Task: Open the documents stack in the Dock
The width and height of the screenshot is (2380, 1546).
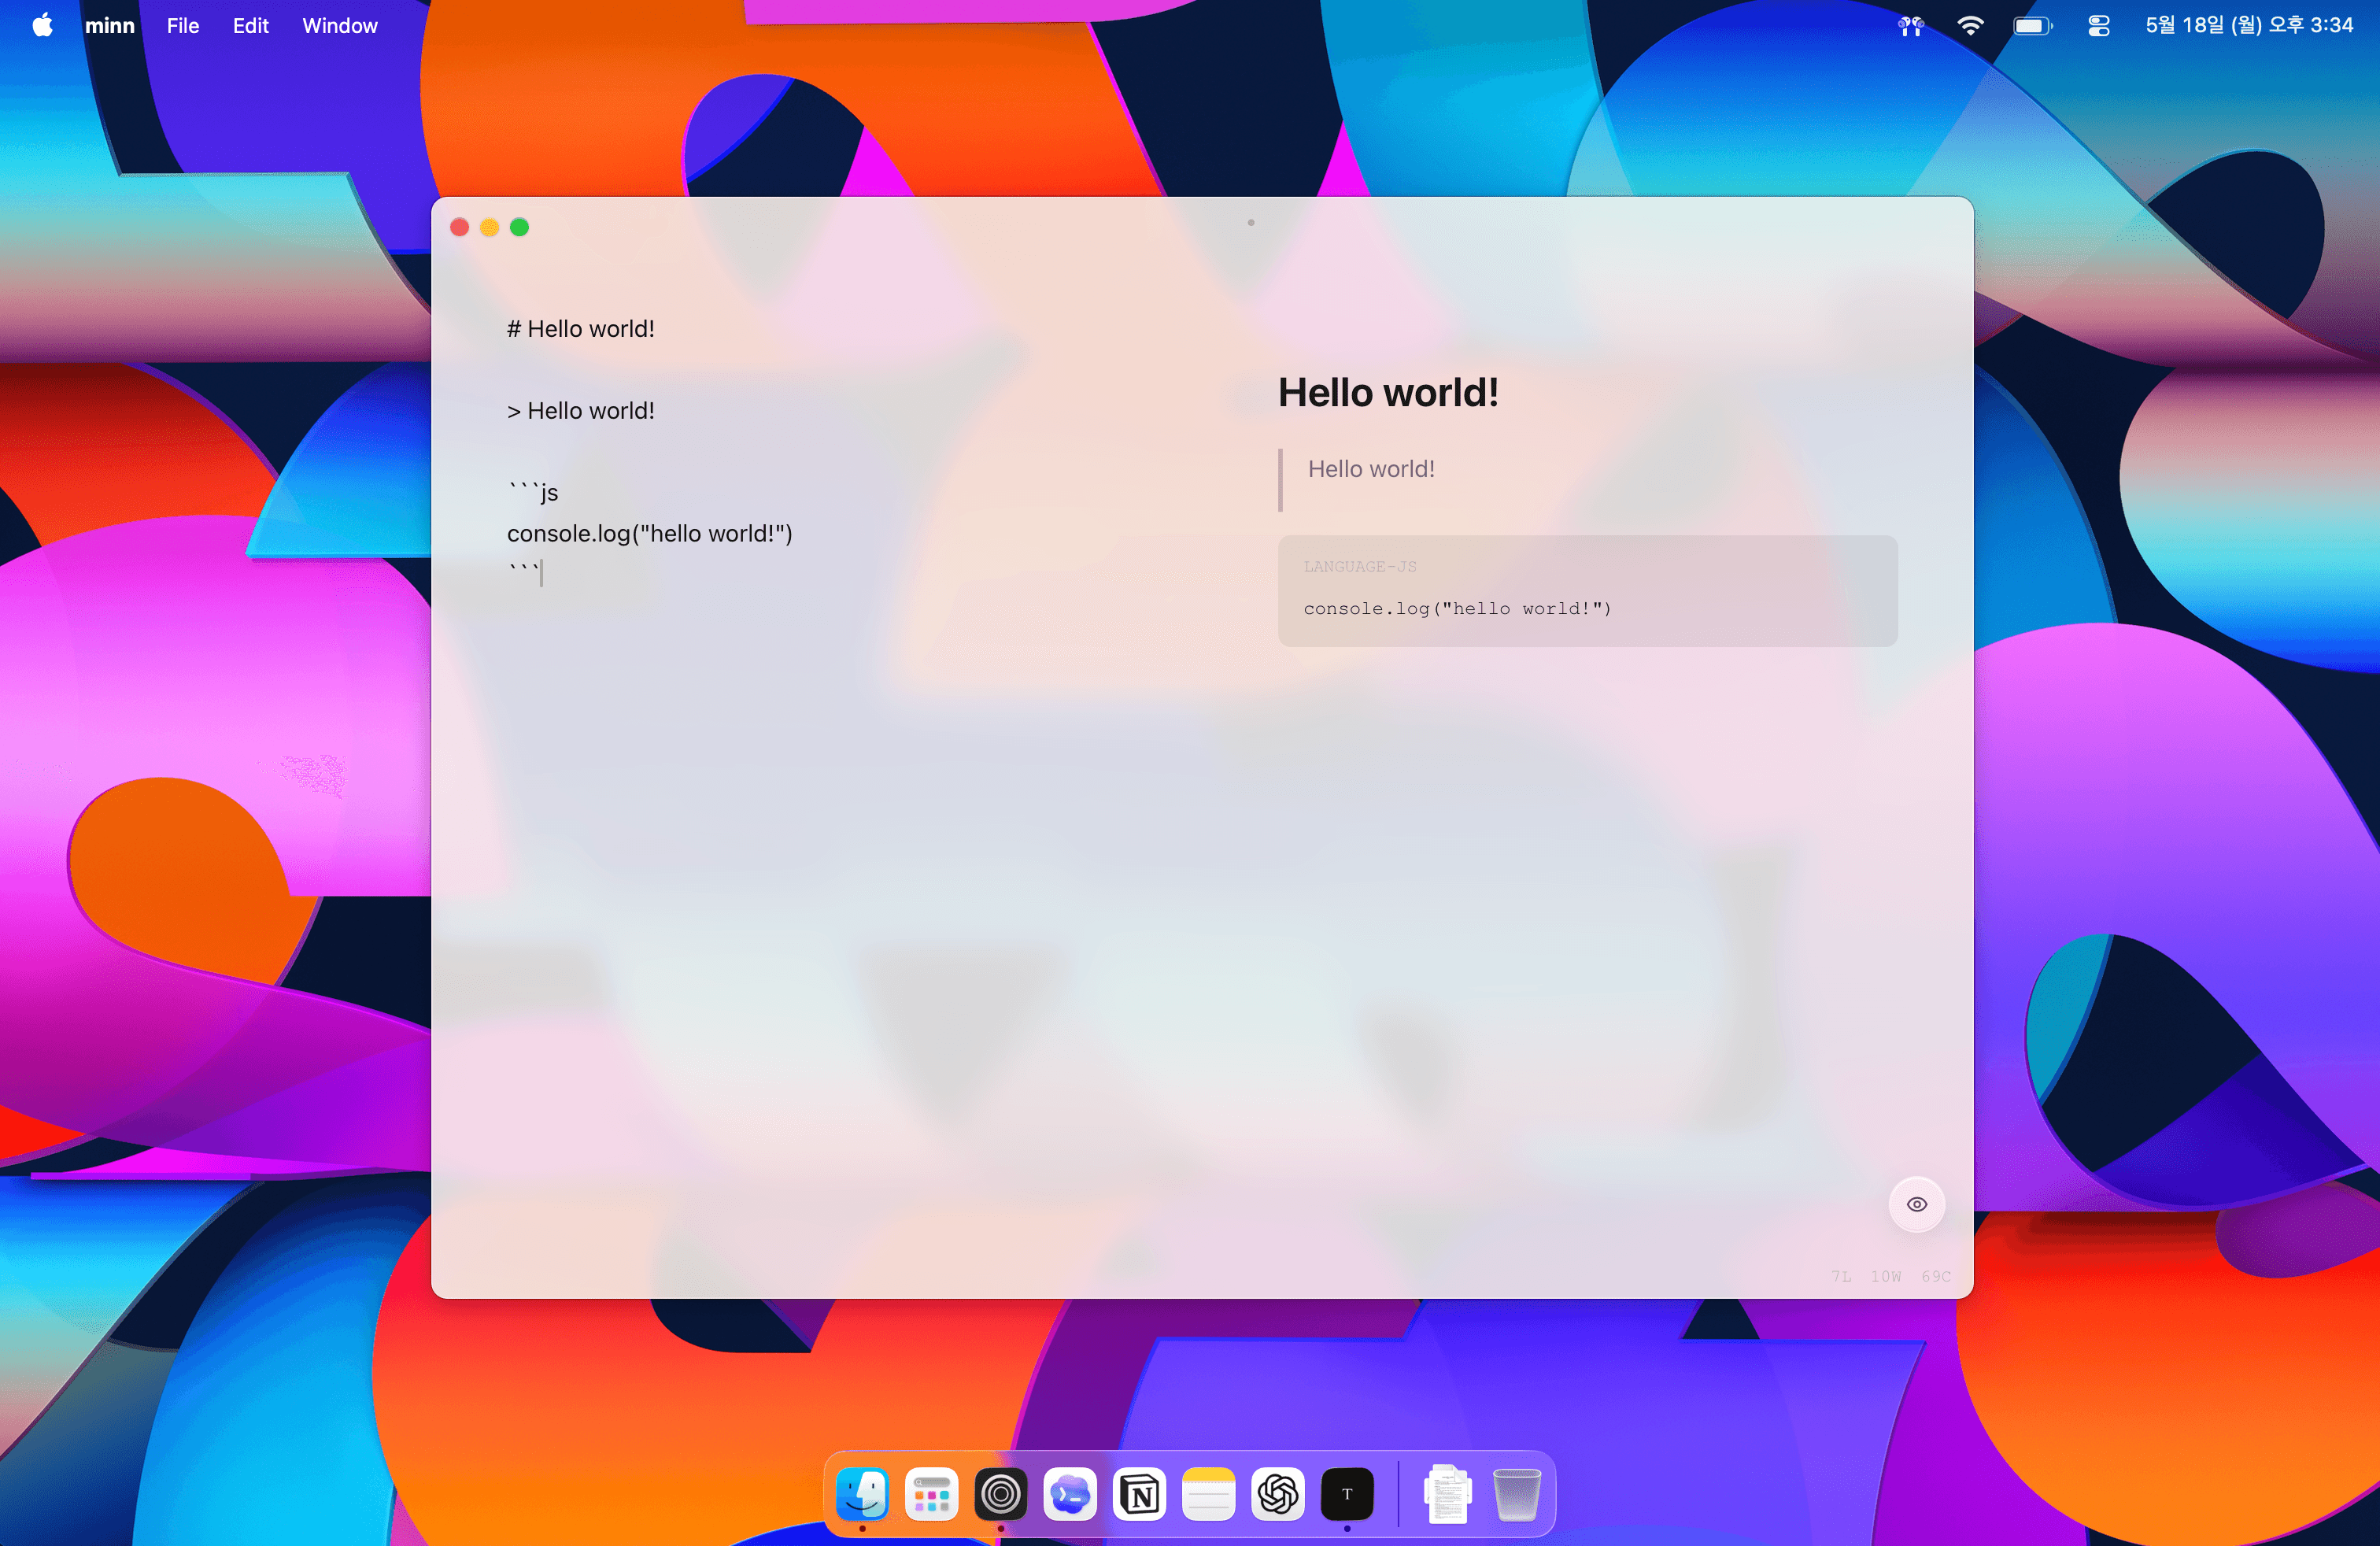Action: click(x=1447, y=1494)
